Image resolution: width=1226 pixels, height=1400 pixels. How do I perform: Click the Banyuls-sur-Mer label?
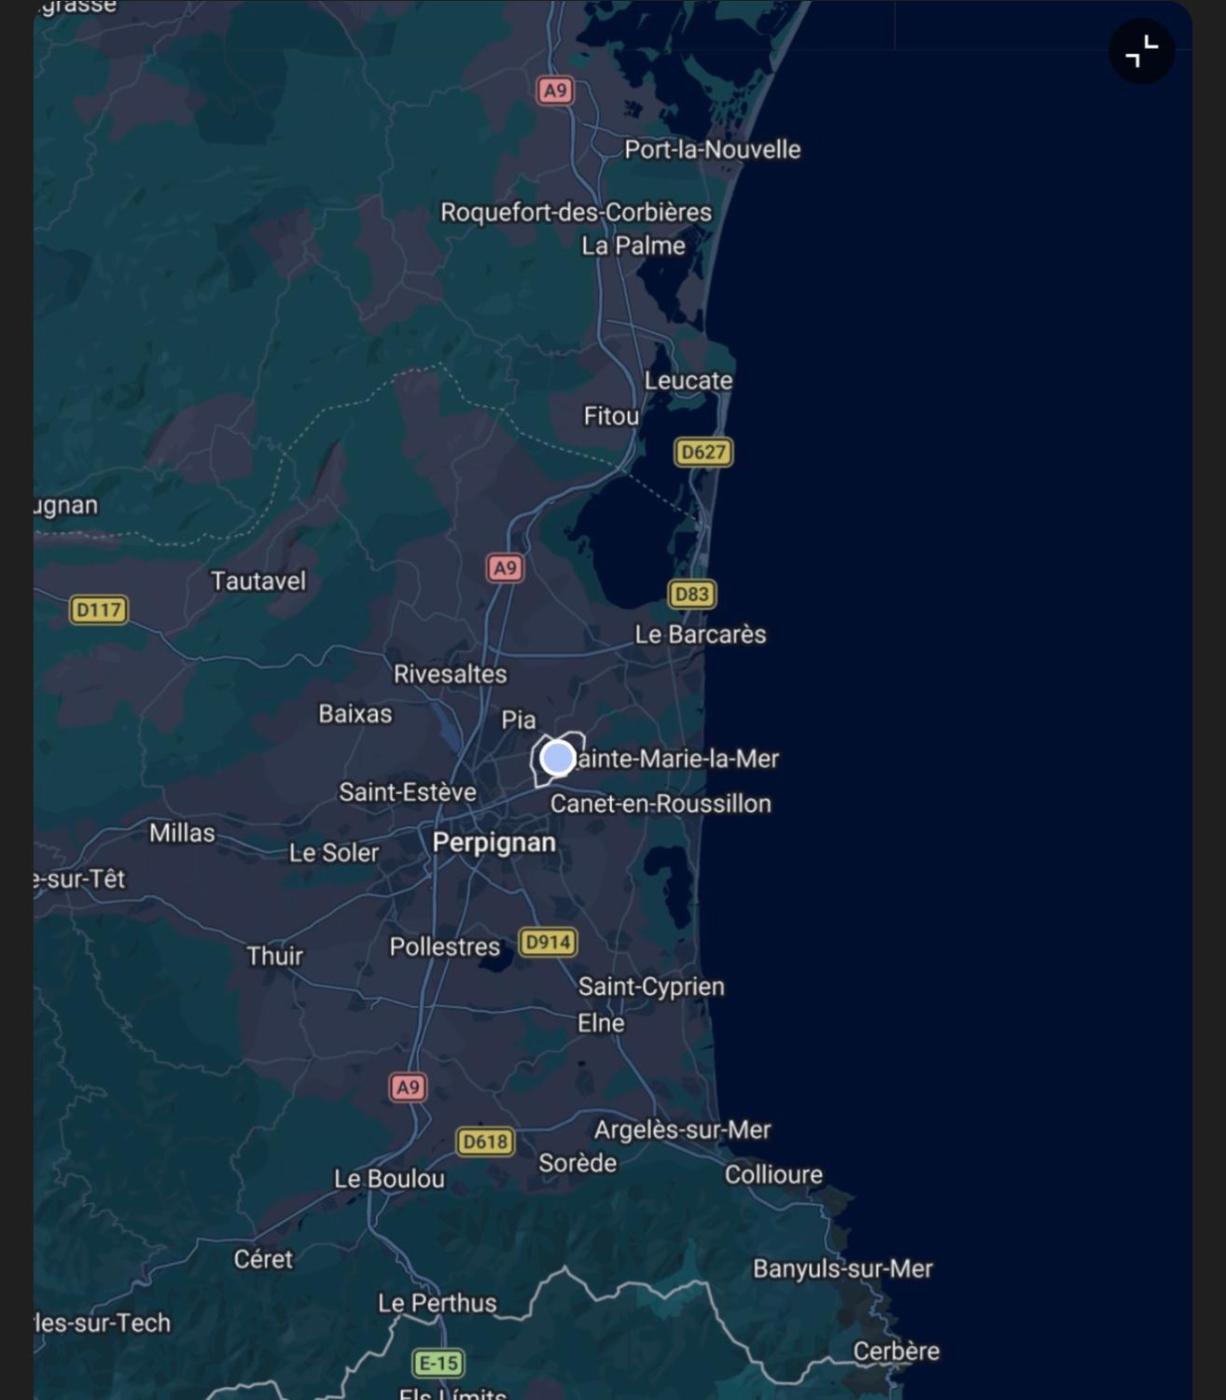[x=842, y=1269]
